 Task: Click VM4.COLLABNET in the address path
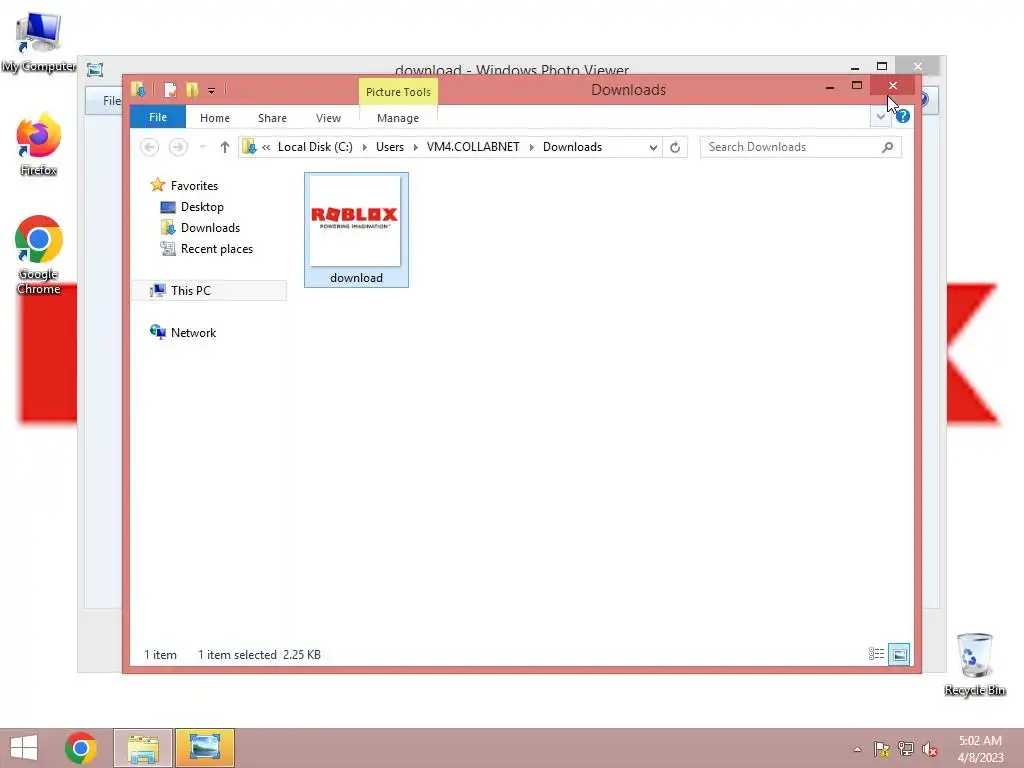point(473,147)
